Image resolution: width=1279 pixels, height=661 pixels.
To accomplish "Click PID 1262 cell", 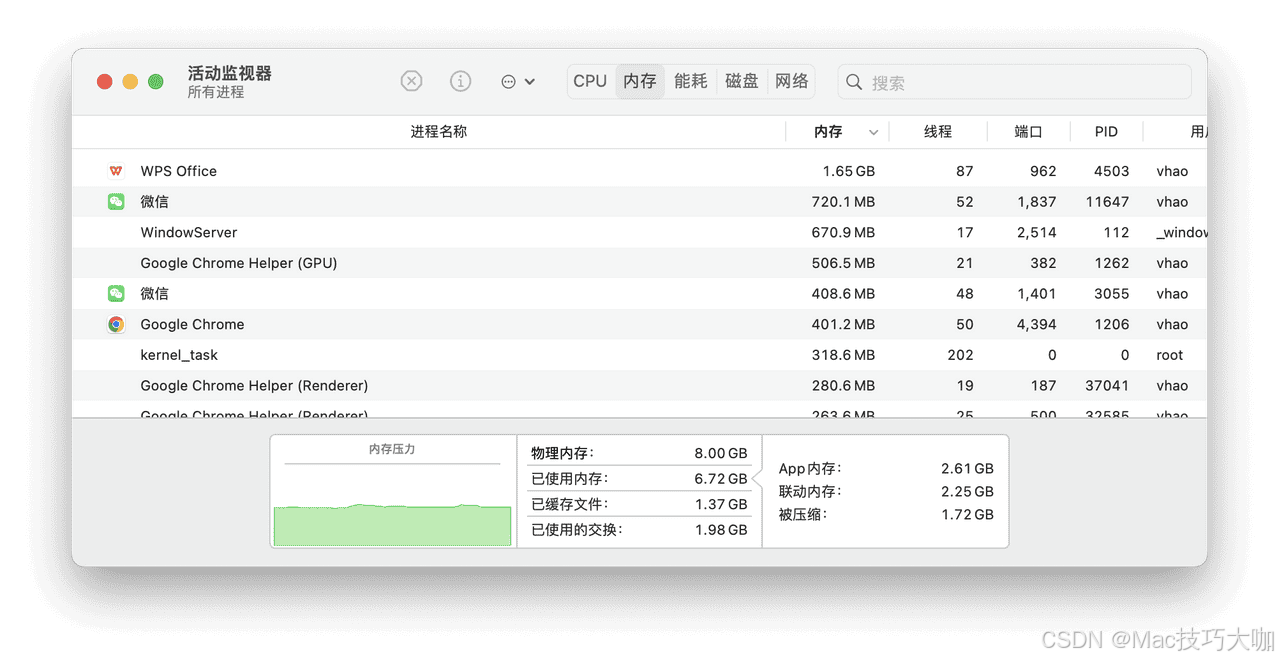I will (x=1111, y=263).
